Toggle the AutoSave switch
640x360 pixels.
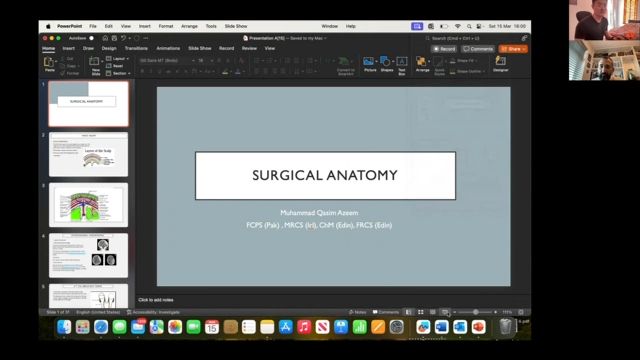click(91, 38)
